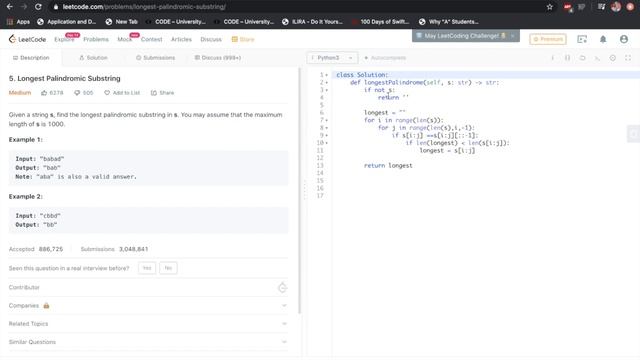The width and height of the screenshot is (640, 360).
Task: Open the 'ILIRA - Do It Yours...' bookmark
Action: pyautogui.click(x=312, y=22)
